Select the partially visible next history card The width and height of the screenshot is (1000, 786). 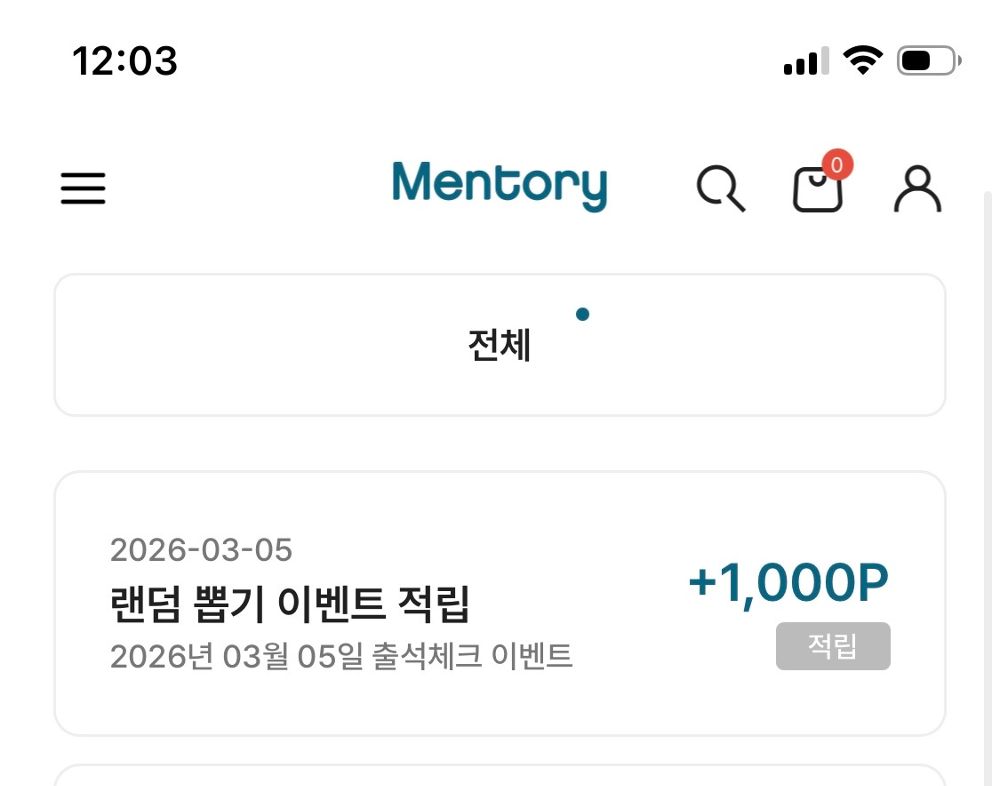tap(500, 775)
